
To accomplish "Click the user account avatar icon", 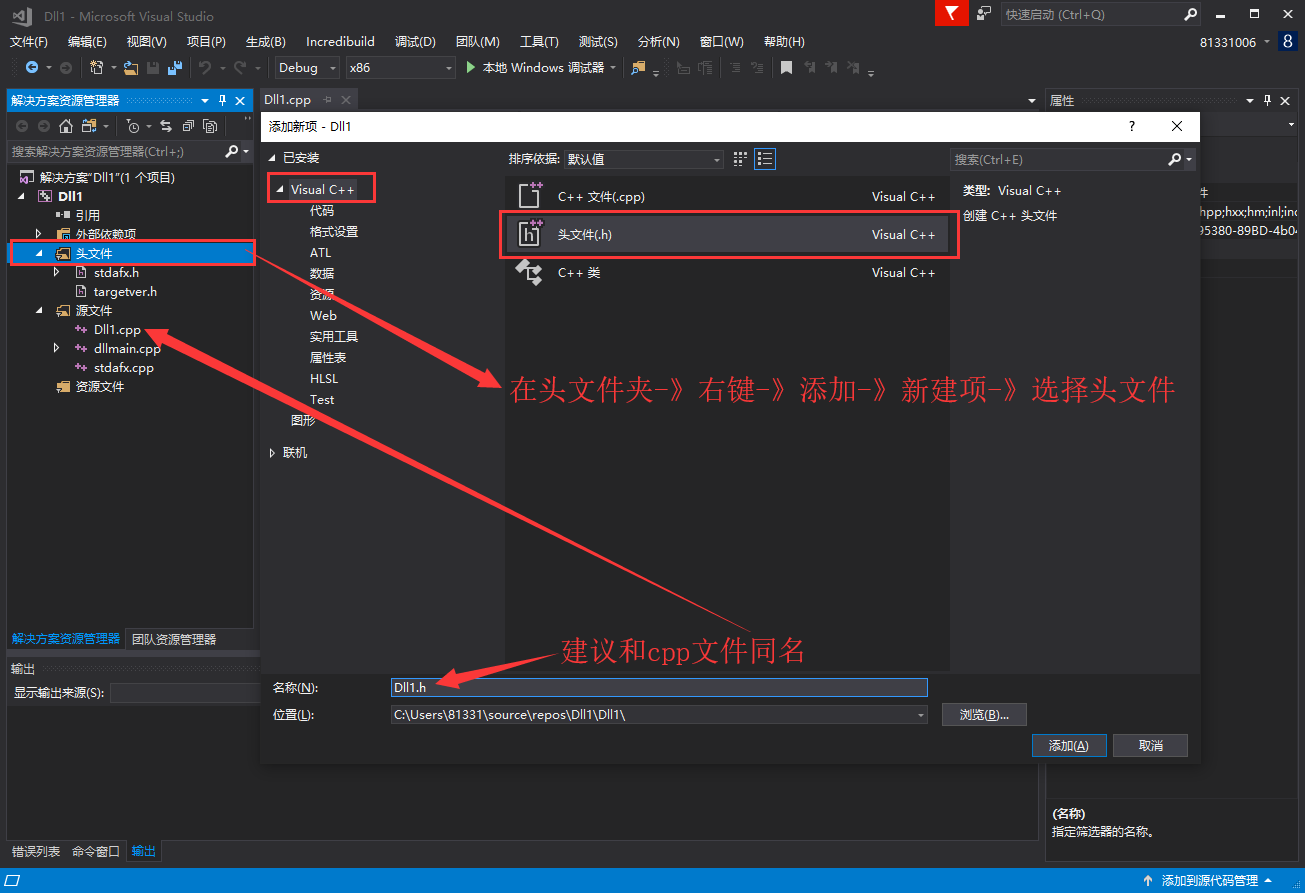I will tap(1288, 41).
